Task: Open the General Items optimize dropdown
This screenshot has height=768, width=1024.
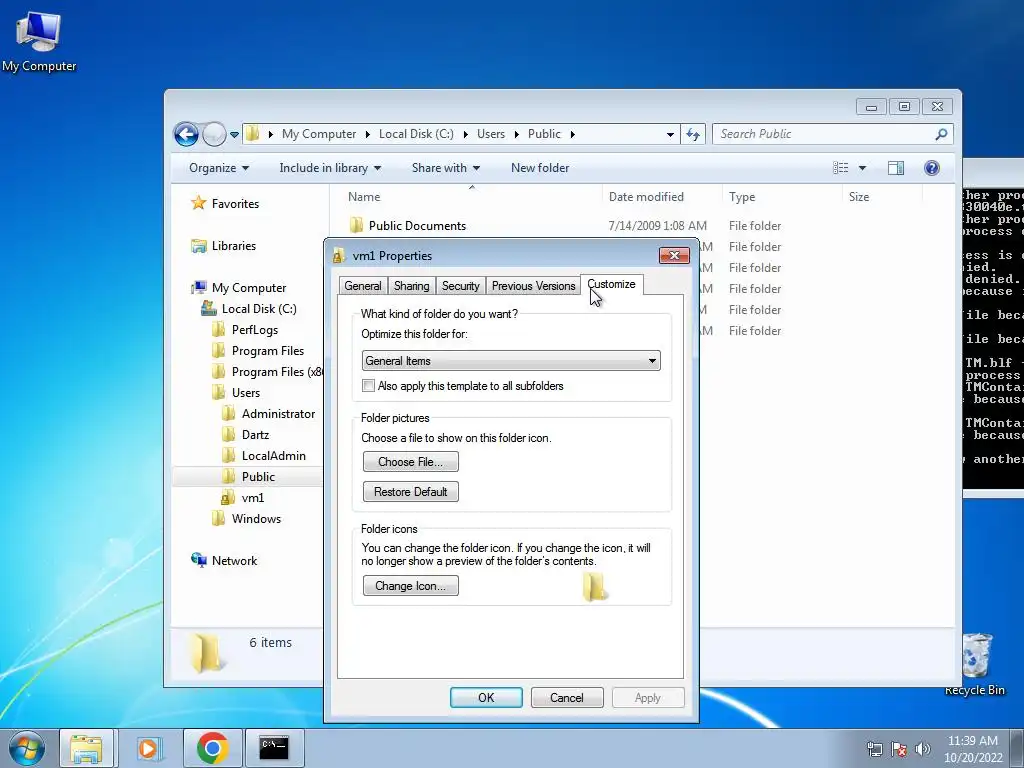Action: click(511, 360)
